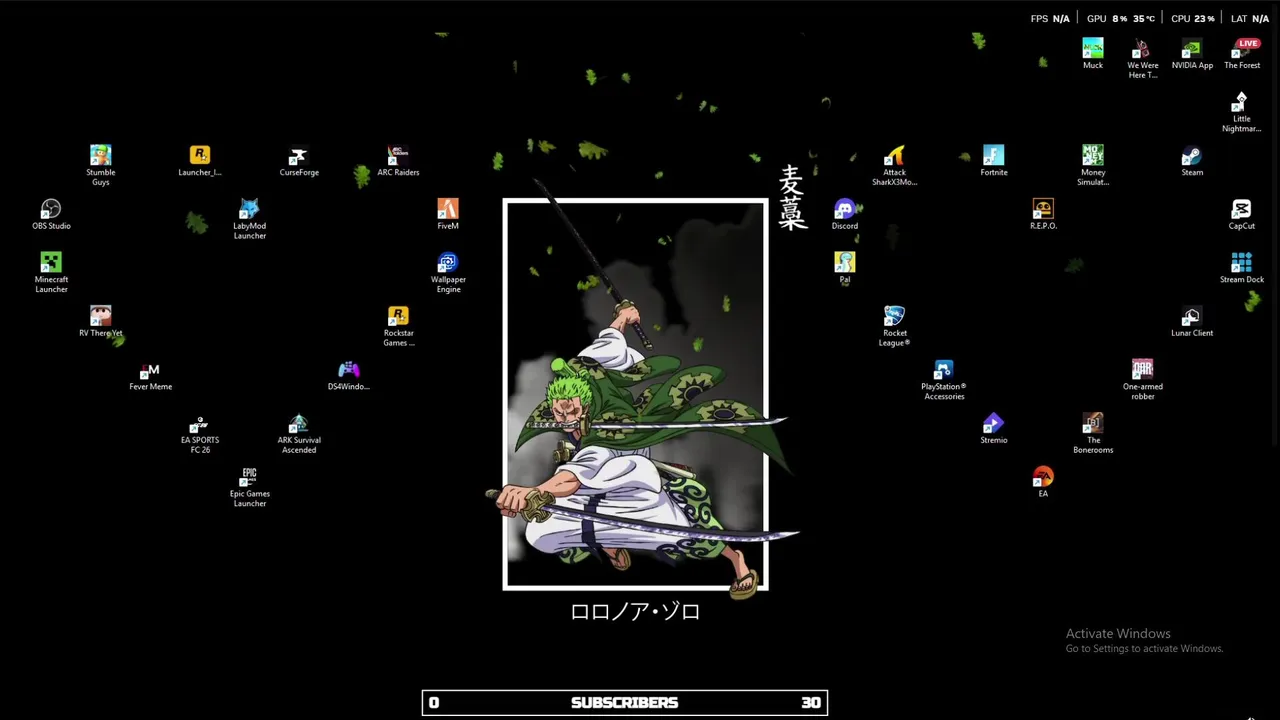
Task: Open the NVIDIA App shortcut
Action: pyautogui.click(x=1192, y=53)
